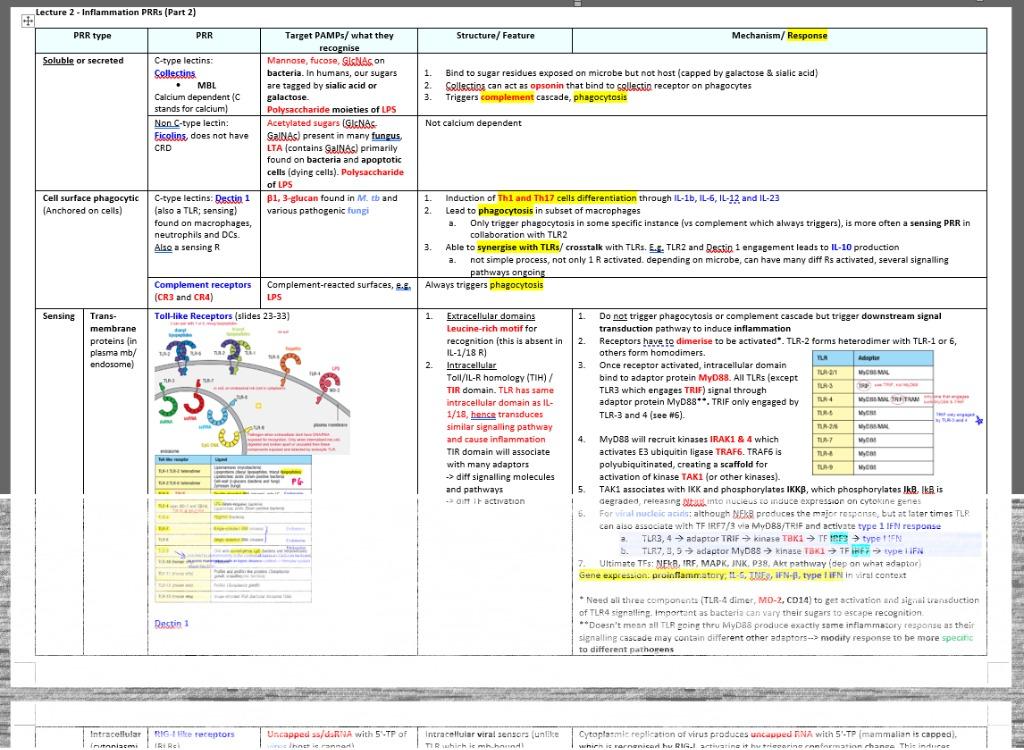1024x750 pixels.
Task: Click the blue 'IL-10' text
Action: pos(842,248)
